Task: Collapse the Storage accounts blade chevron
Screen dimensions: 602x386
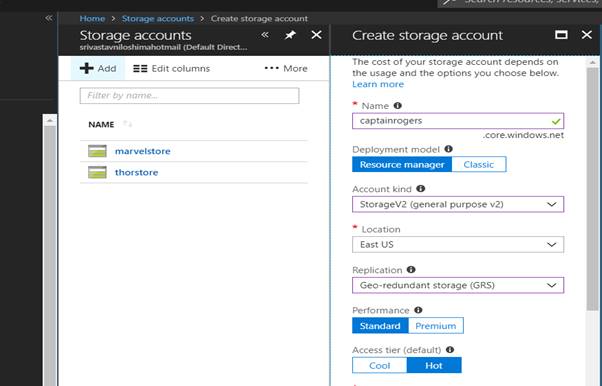Action: [x=265, y=35]
